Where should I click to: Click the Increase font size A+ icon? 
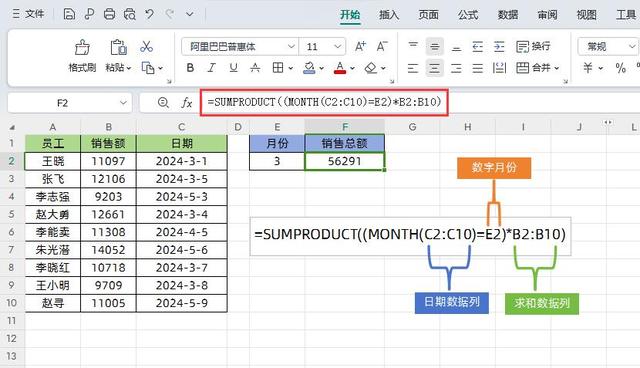coord(360,47)
